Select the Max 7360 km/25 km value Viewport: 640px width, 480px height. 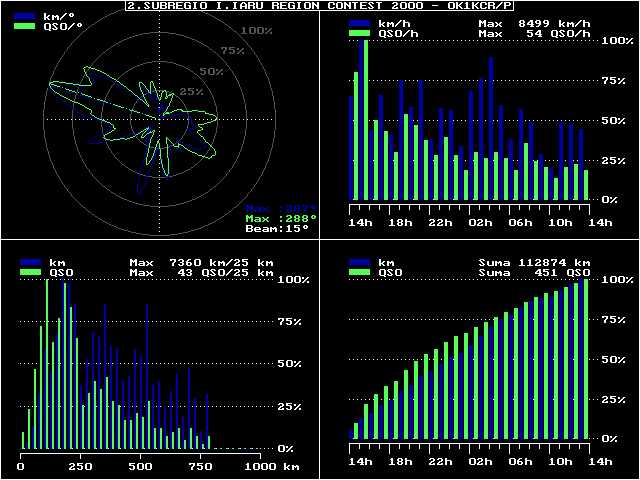pyautogui.click(x=202, y=261)
